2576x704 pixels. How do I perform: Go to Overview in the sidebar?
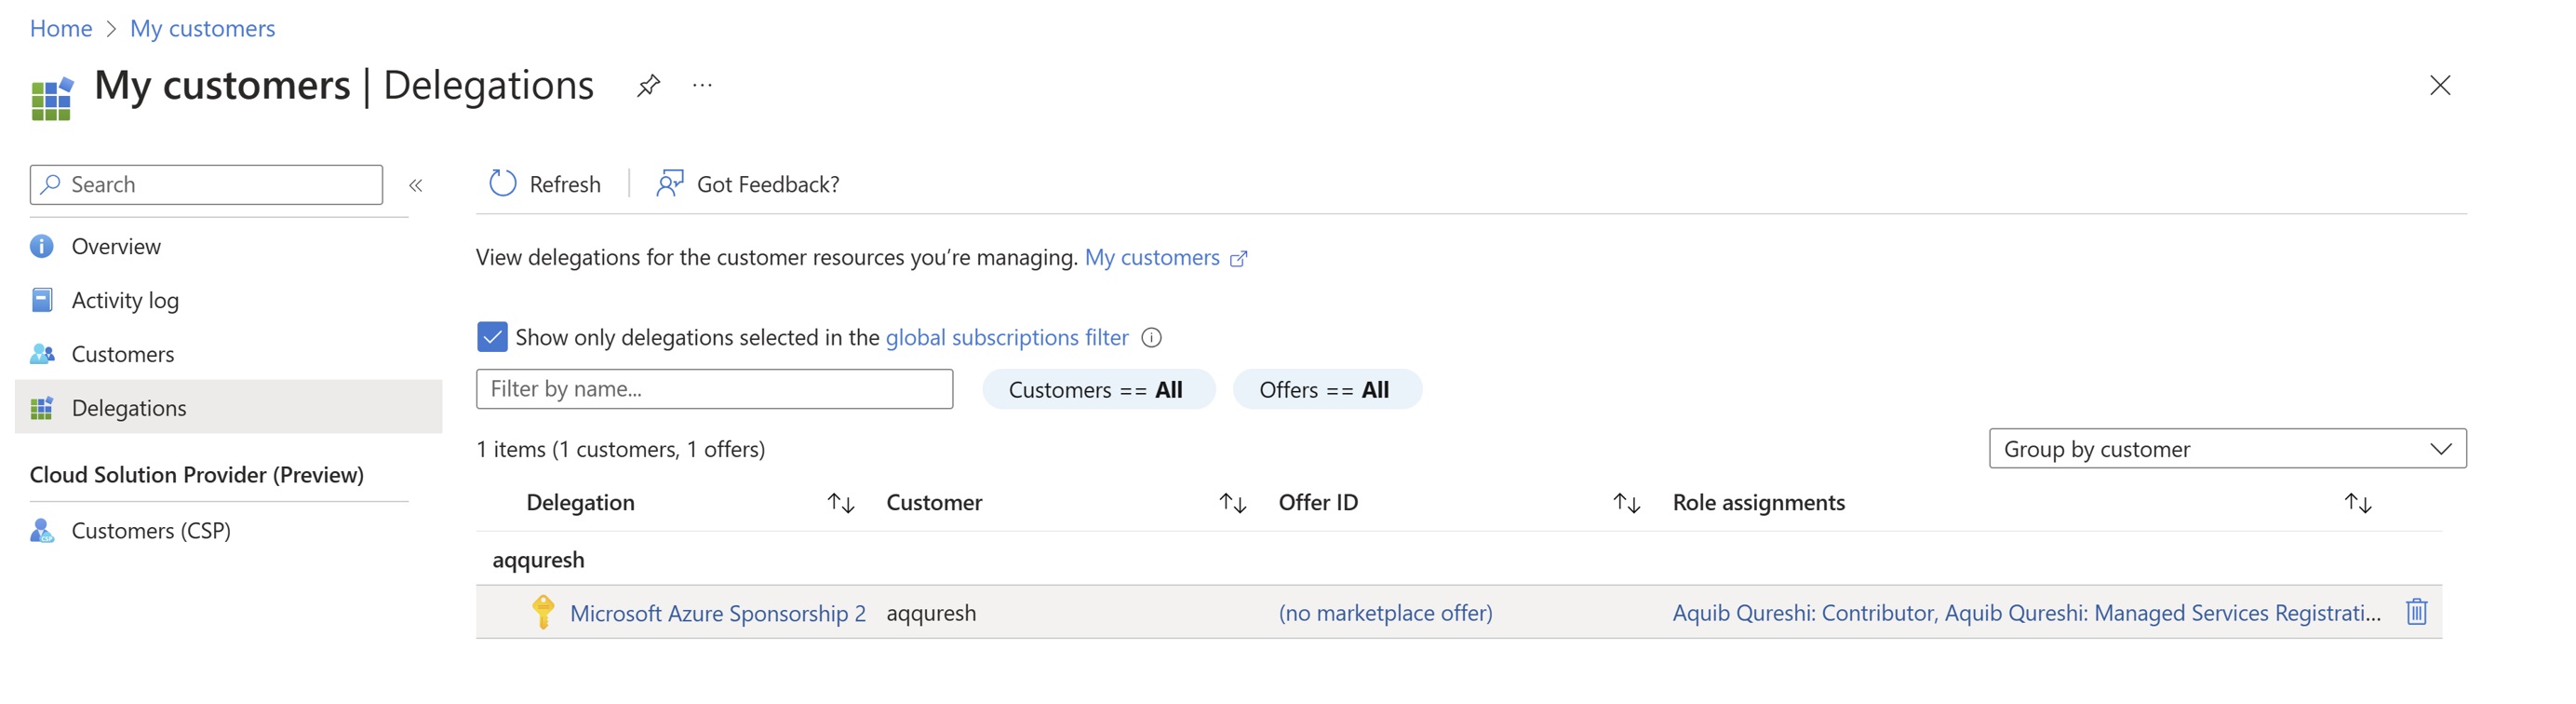[x=116, y=247]
